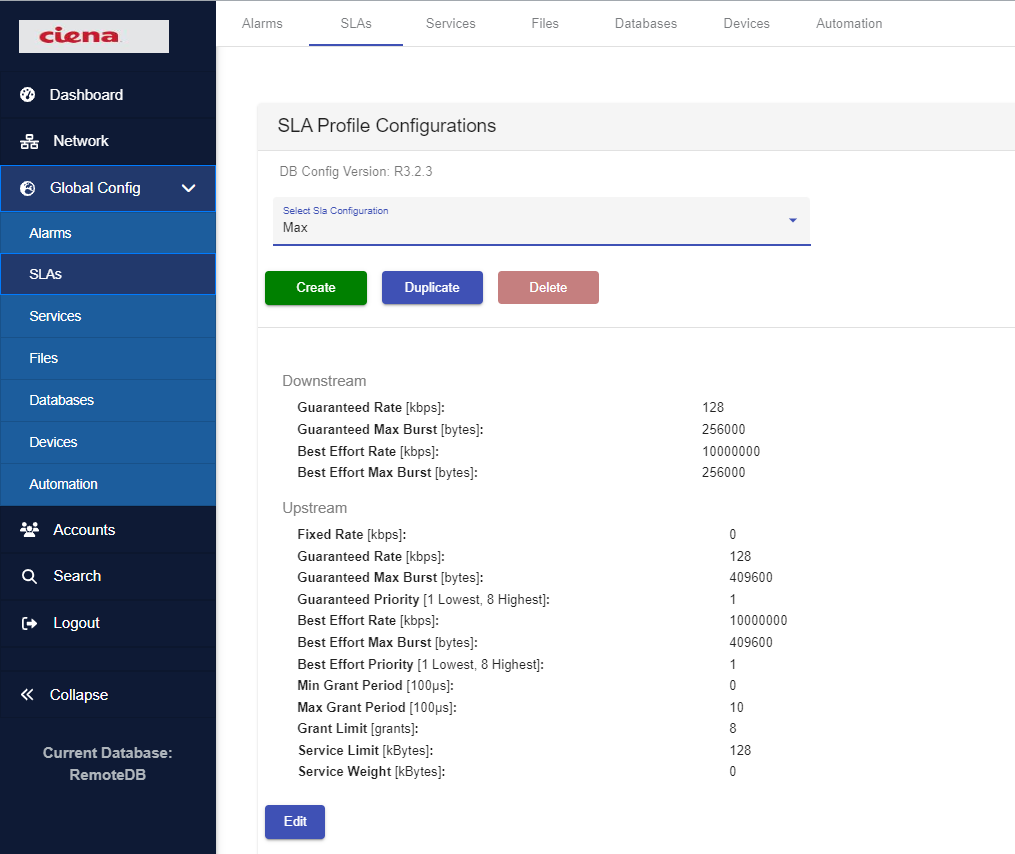Select SLAs in the sidebar submenu
Screen dimensions: 1015x854
point(108,275)
